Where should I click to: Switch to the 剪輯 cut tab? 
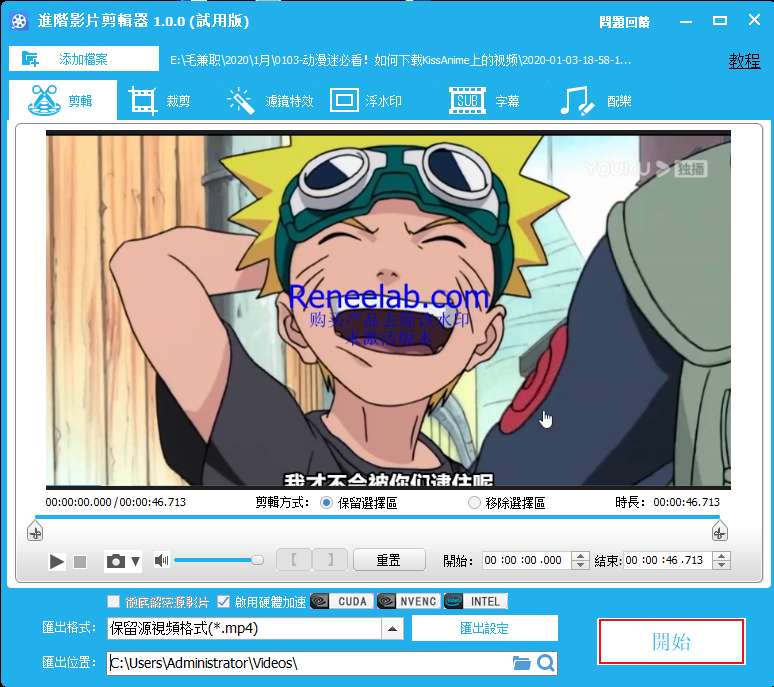tap(63, 100)
